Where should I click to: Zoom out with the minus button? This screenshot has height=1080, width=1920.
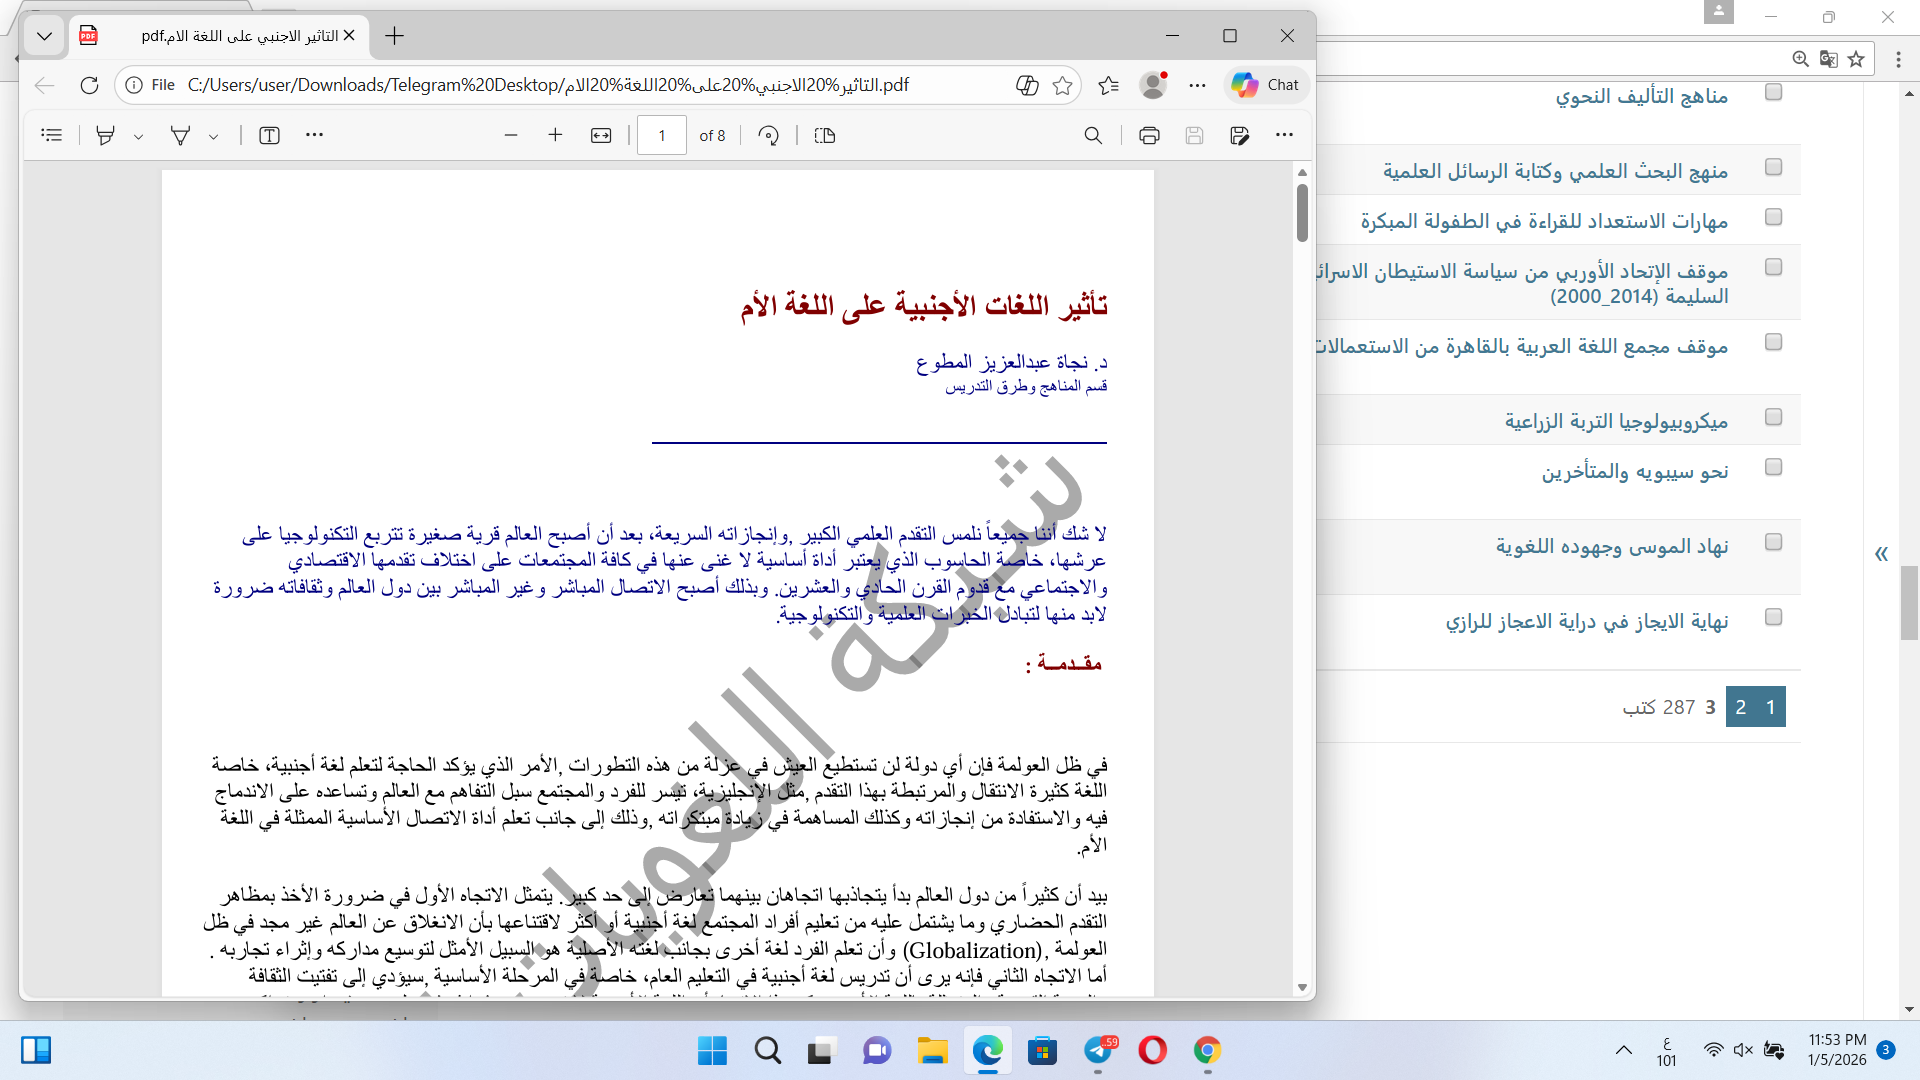(x=511, y=135)
